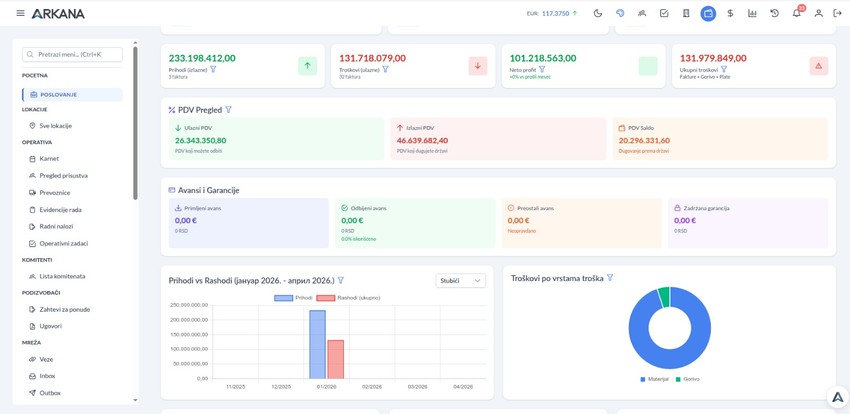Open the Stubići chart type dropdown
This screenshot has height=414, width=850.
point(460,281)
